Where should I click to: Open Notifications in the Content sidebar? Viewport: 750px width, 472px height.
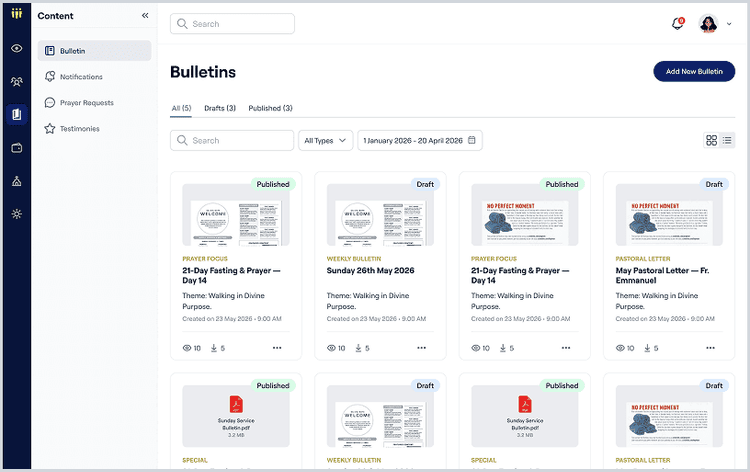pos(94,77)
